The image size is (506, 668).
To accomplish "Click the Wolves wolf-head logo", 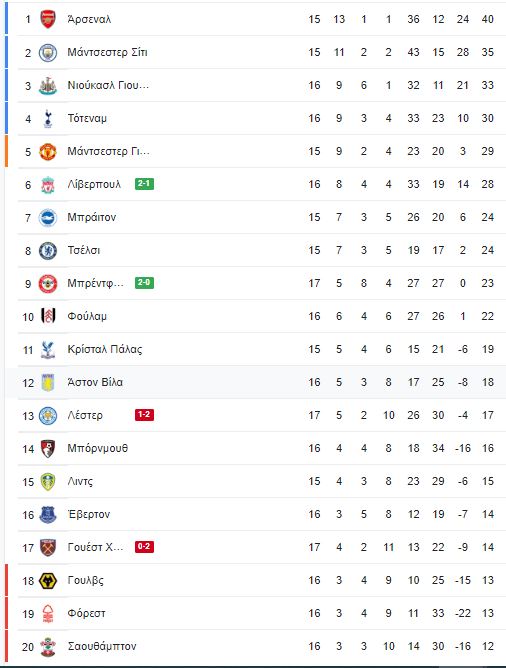I will tap(48, 581).
